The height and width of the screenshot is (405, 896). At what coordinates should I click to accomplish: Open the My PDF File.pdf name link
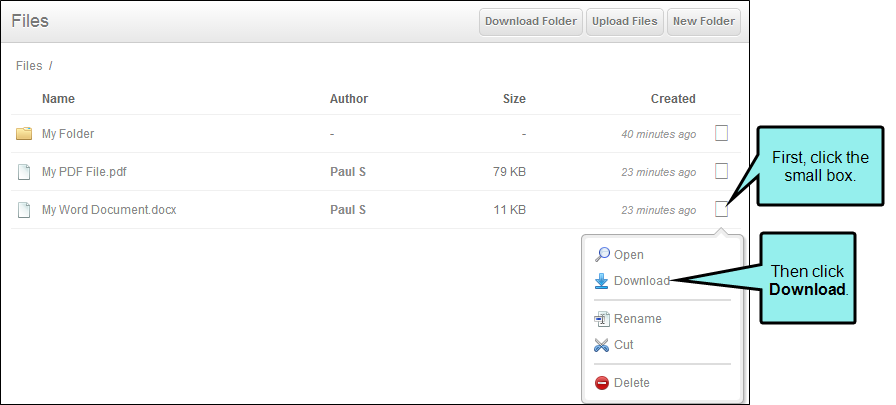tap(84, 172)
